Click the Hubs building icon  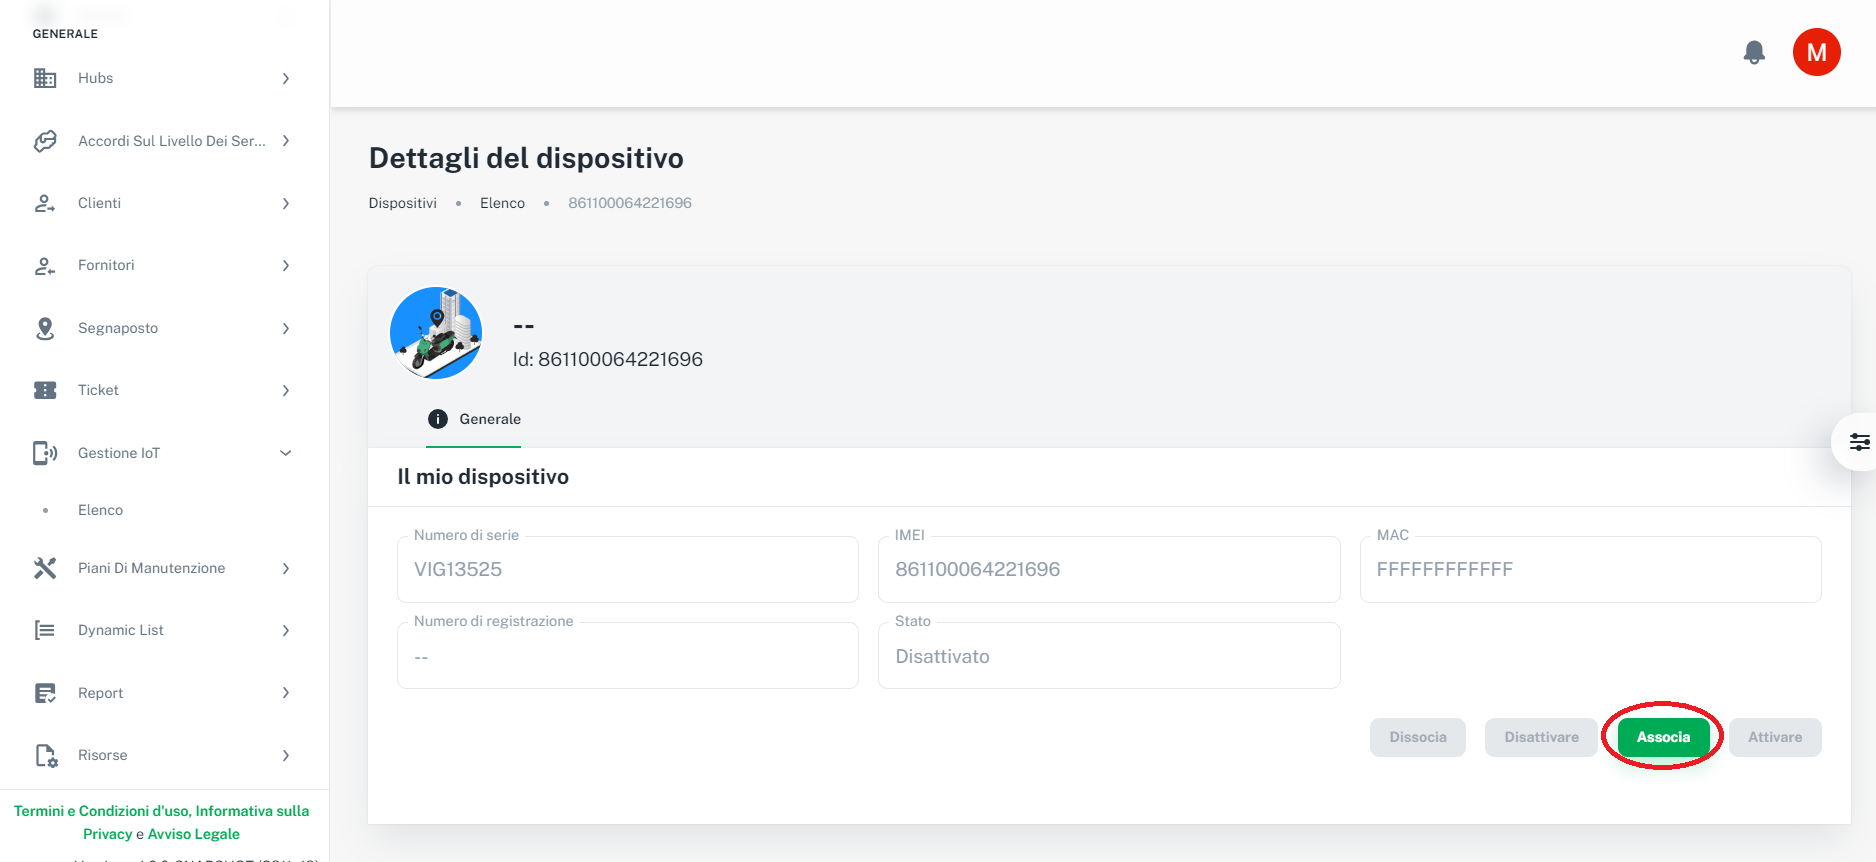pos(45,78)
